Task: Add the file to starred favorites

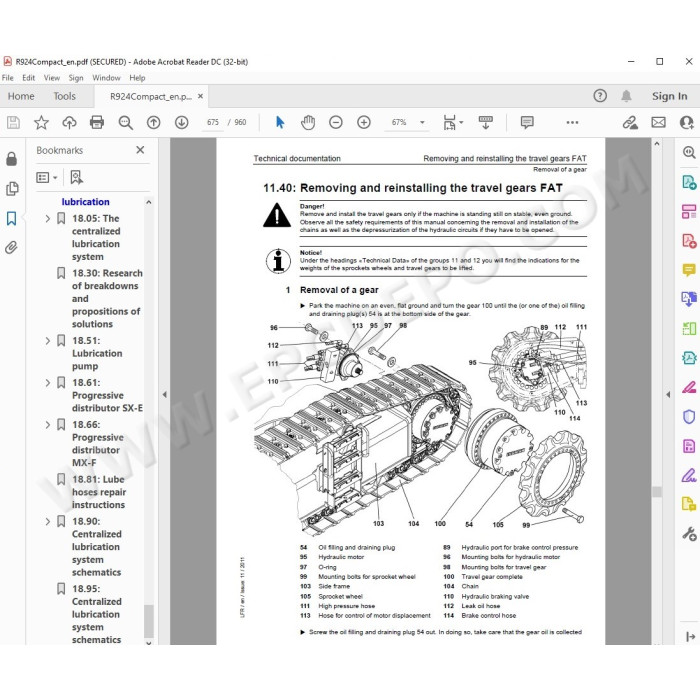Action: pos(42,122)
